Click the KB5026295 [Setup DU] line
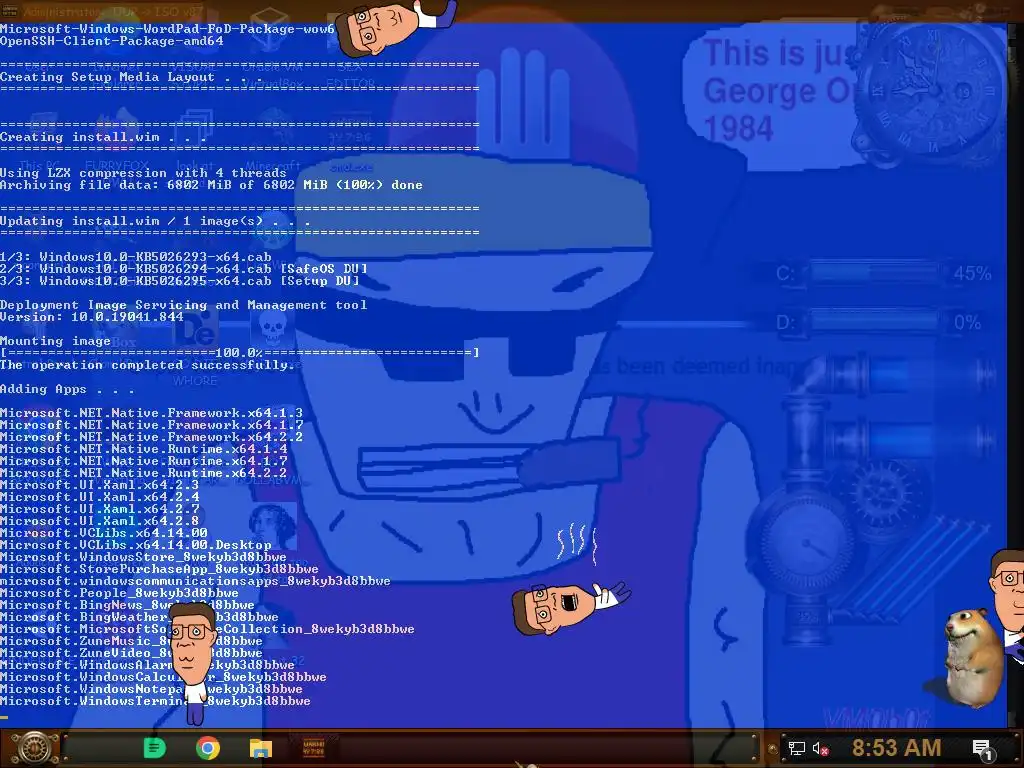The width and height of the screenshot is (1024, 768). pos(180,281)
